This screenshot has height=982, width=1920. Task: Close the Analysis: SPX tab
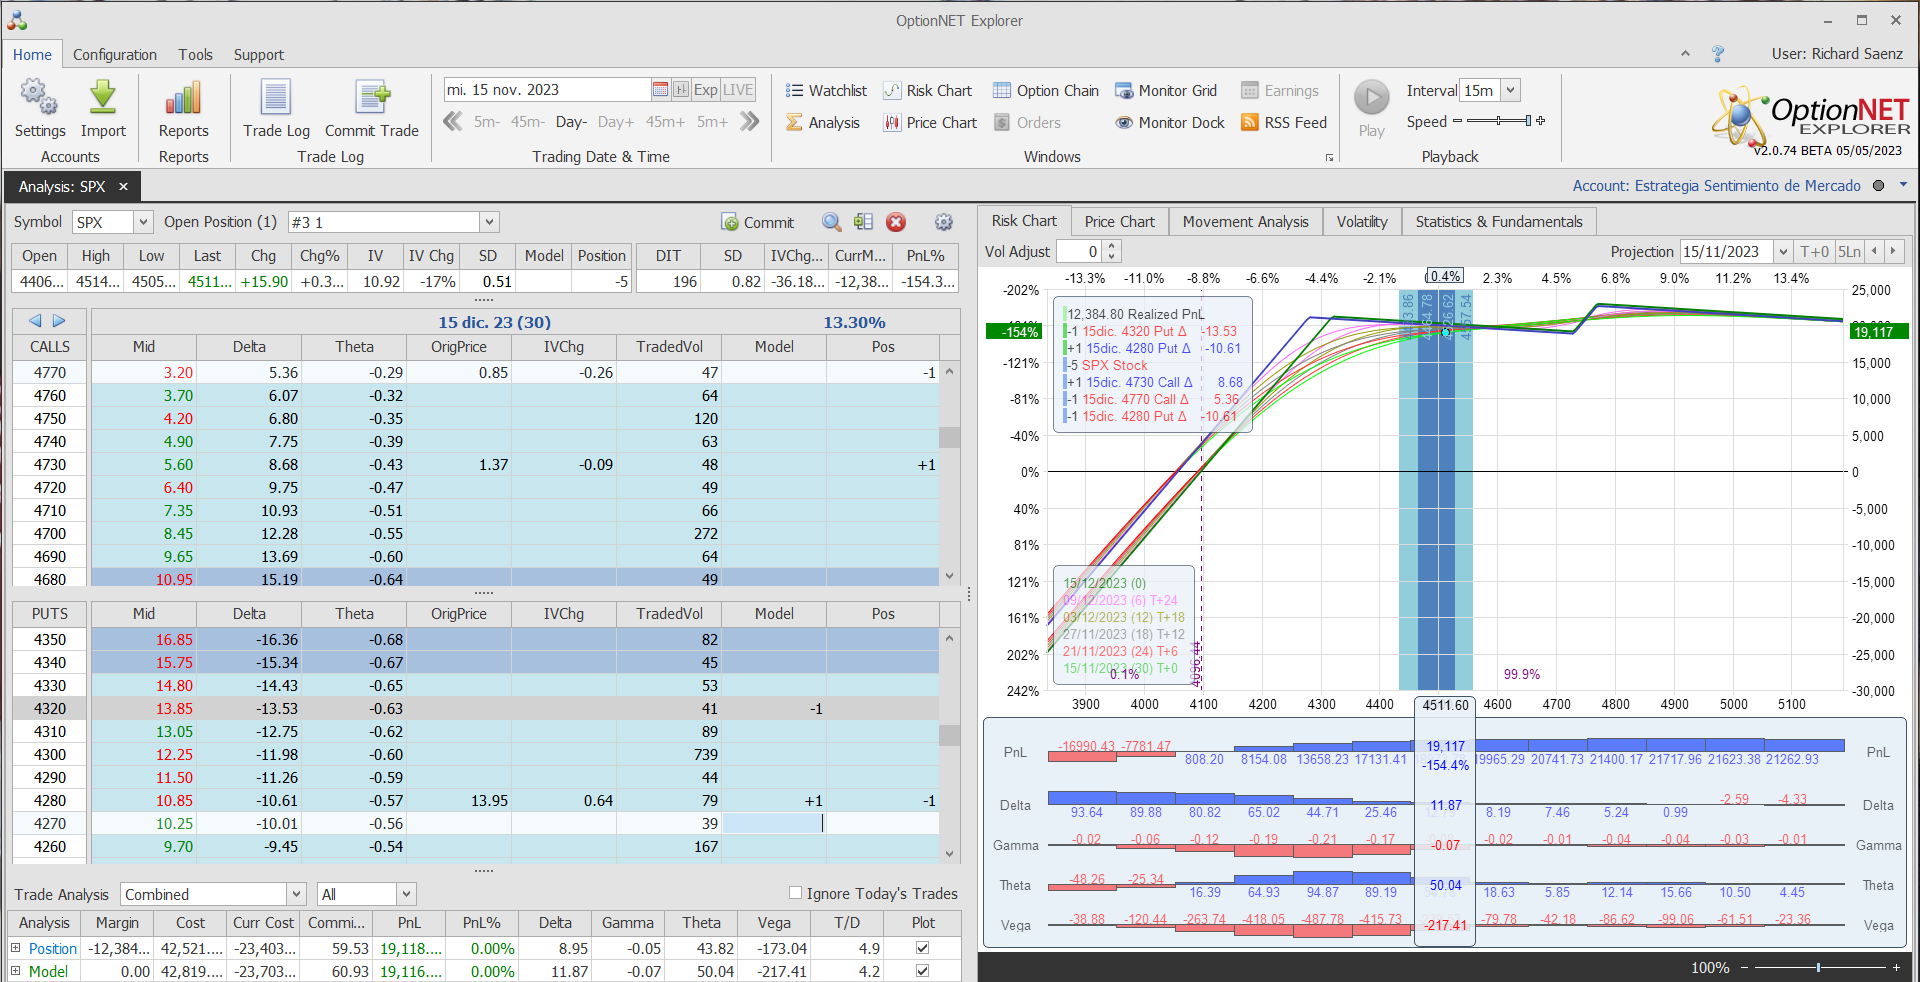tap(123, 187)
